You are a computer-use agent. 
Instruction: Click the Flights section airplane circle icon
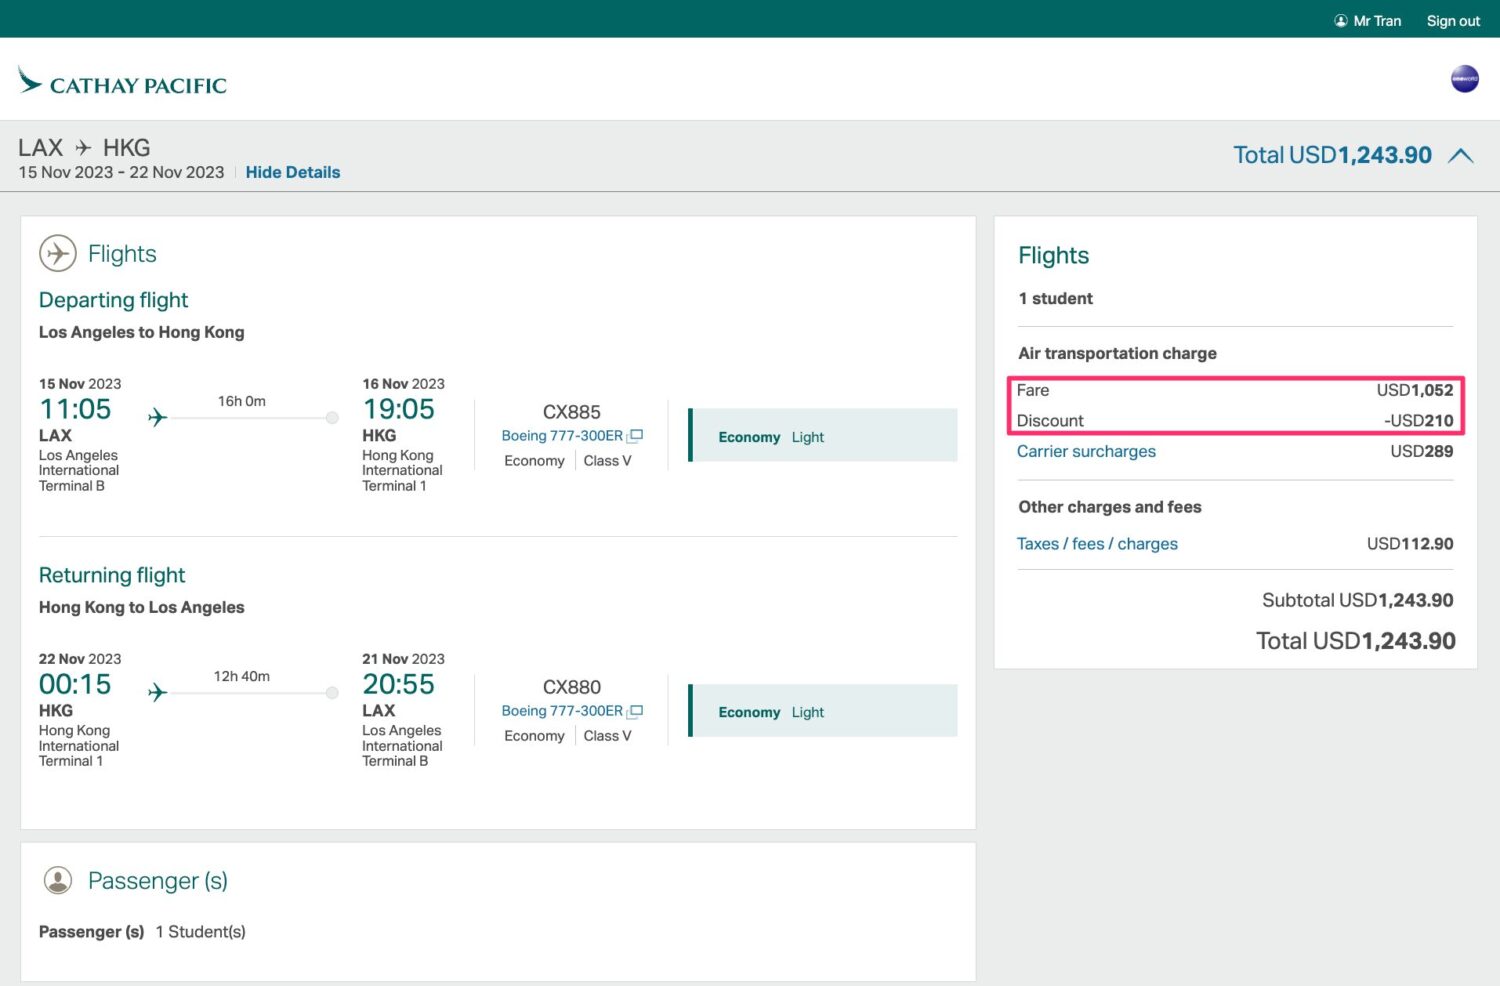[58, 254]
